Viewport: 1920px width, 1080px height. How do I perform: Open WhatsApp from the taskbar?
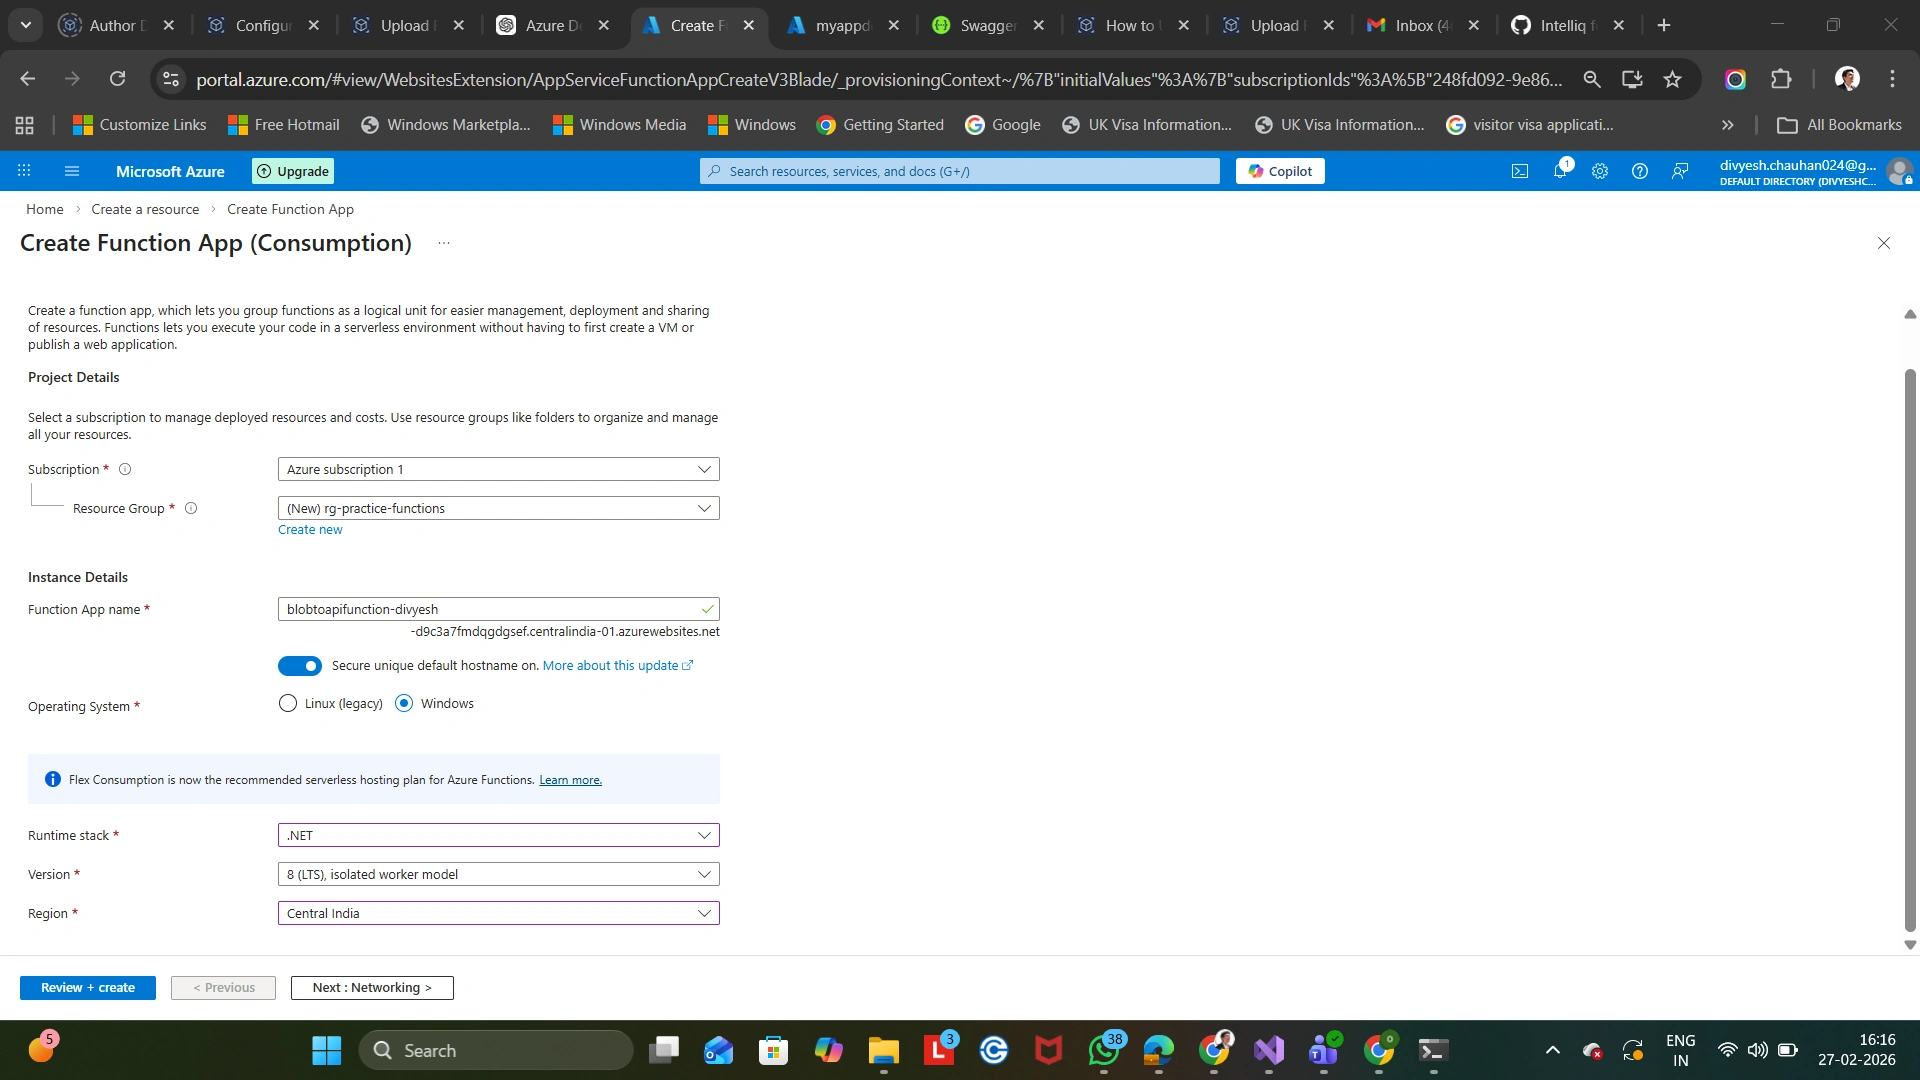pyautogui.click(x=1105, y=1050)
